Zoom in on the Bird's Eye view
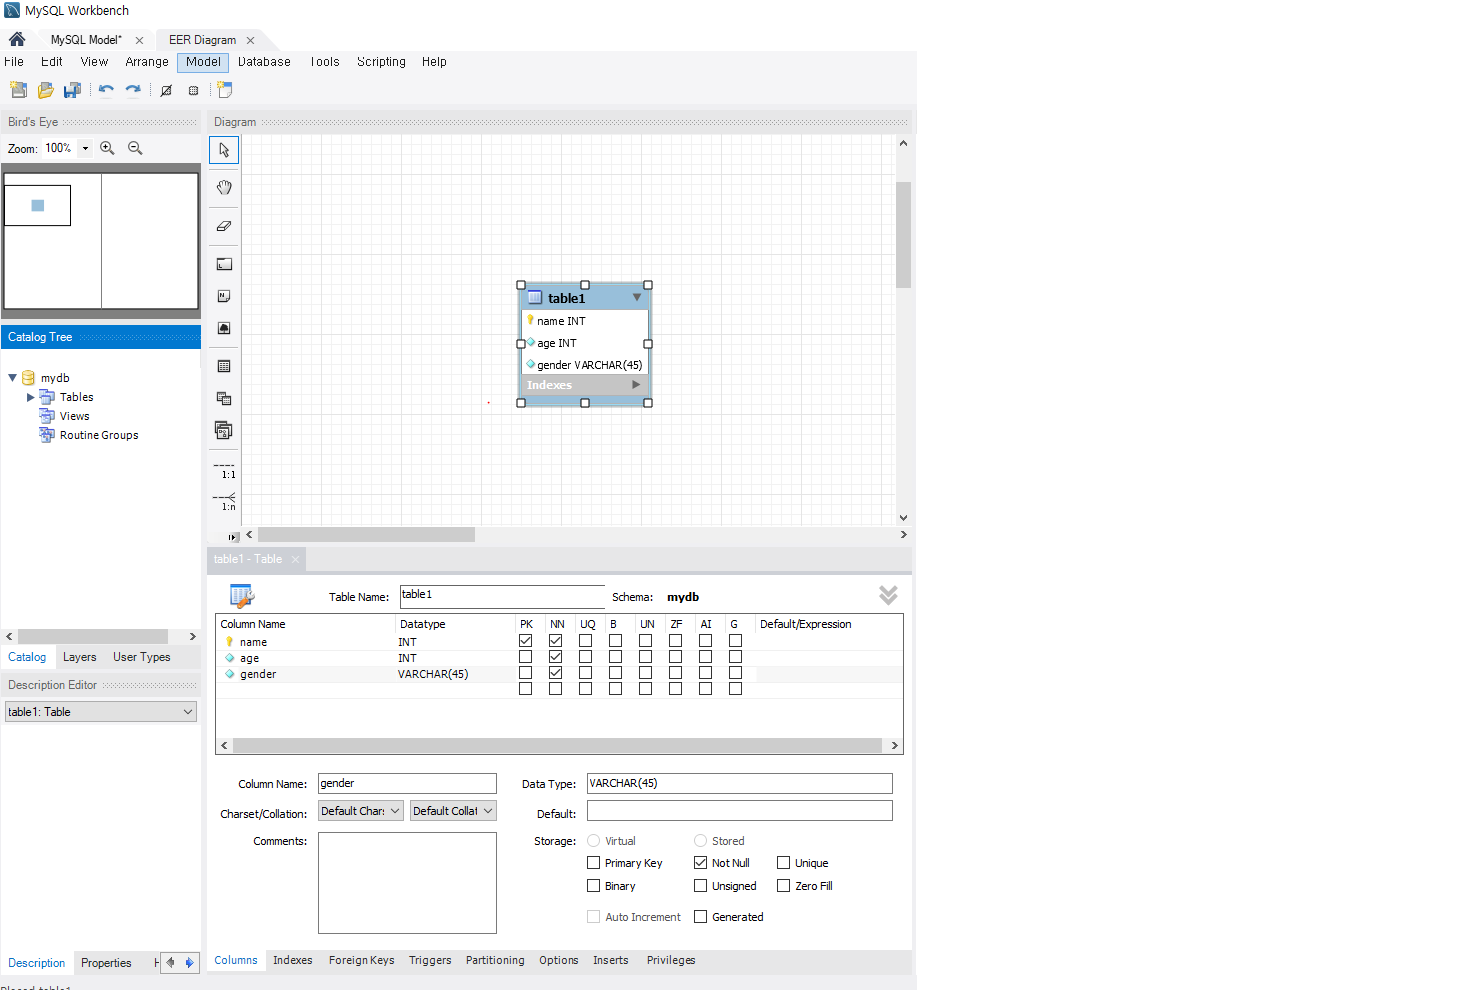The image size is (1474, 990). pos(107,148)
